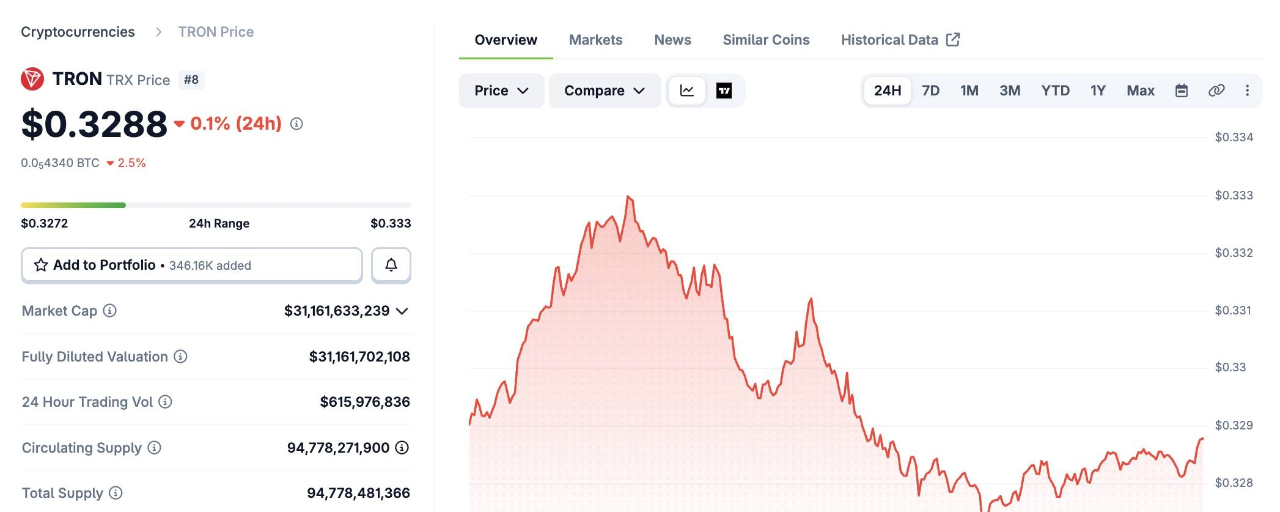The width and height of the screenshot is (1280, 512).
Task: Click the $0.3288 price value
Action: (x=94, y=124)
